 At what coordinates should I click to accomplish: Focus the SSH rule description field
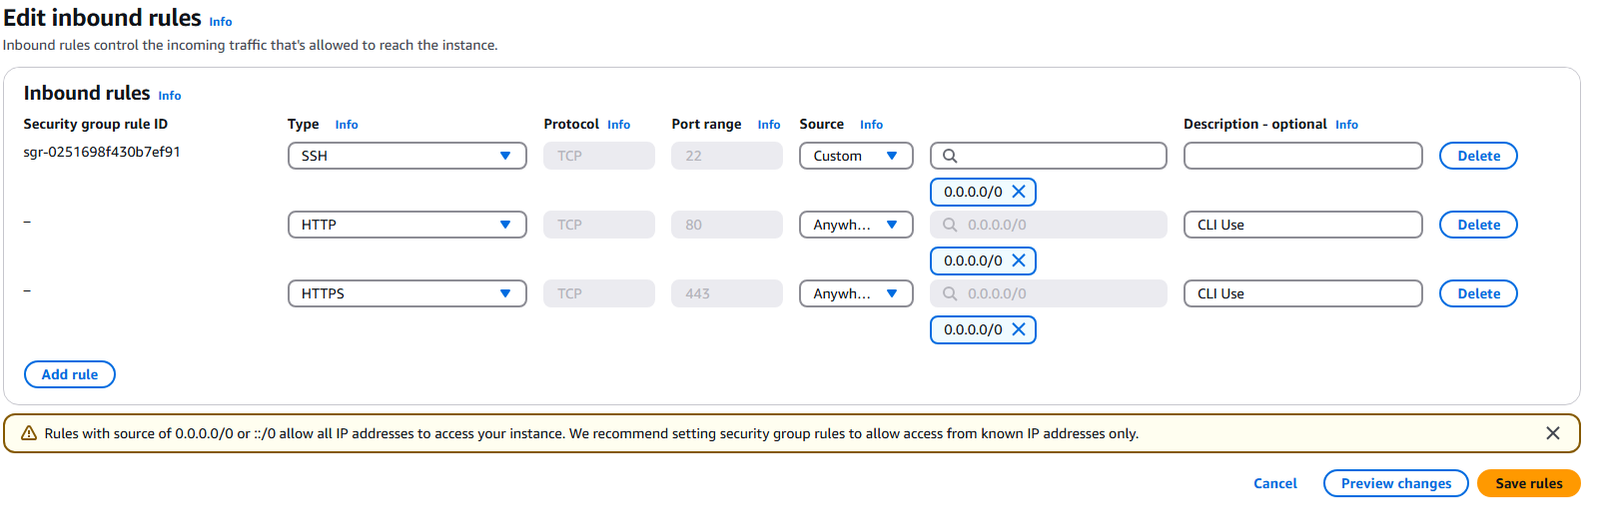1303,156
